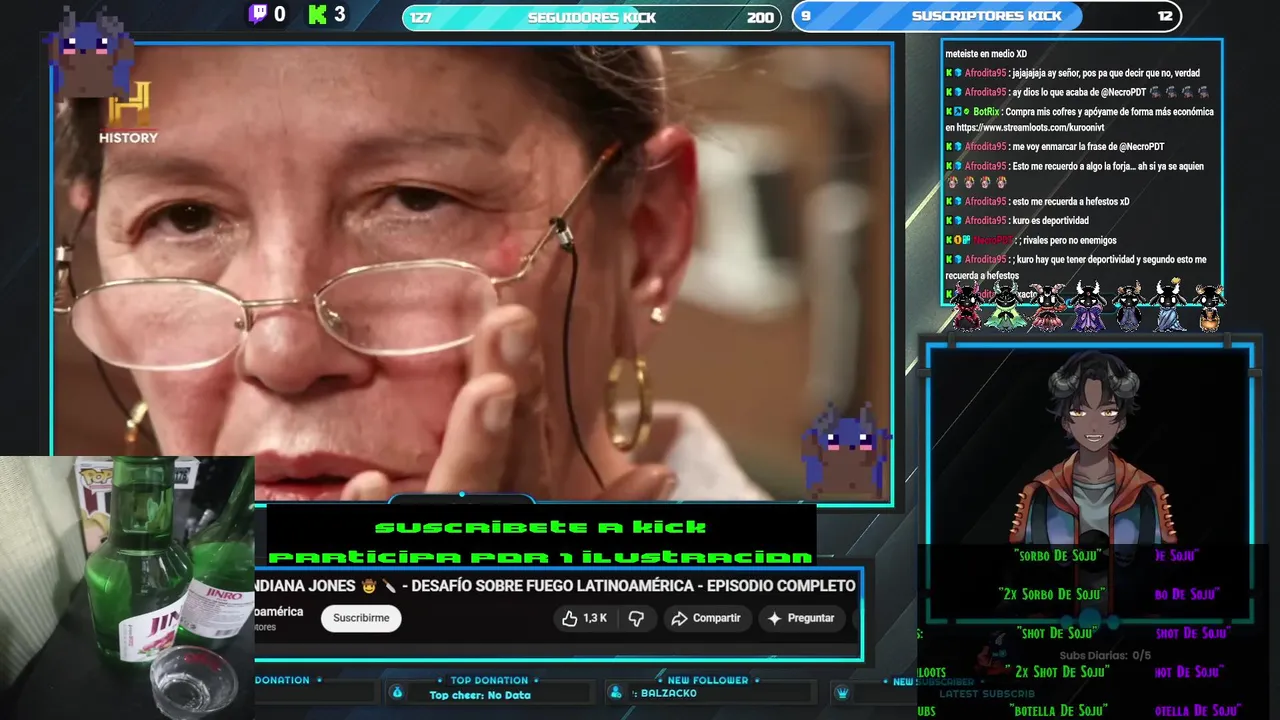This screenshot has height=720, width=1280.
Task: Click the green '2x Sorbo De Soju' label
Action: click(1053, 594)
